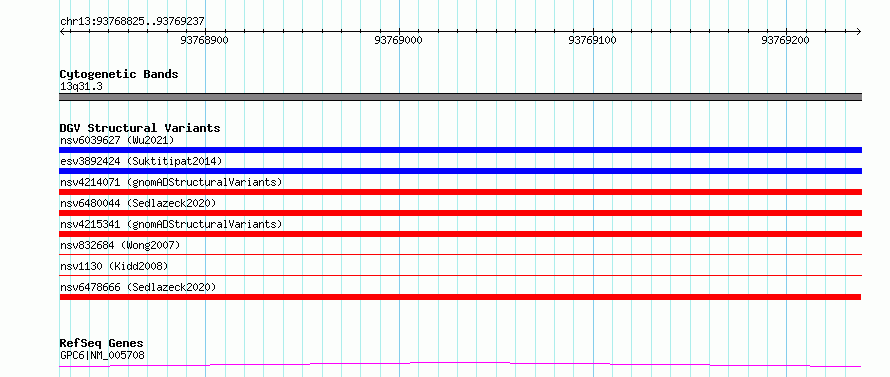The image size is (890, 377).
Task: Select the red bar for nsv6480044
Action: coord(460,213)
